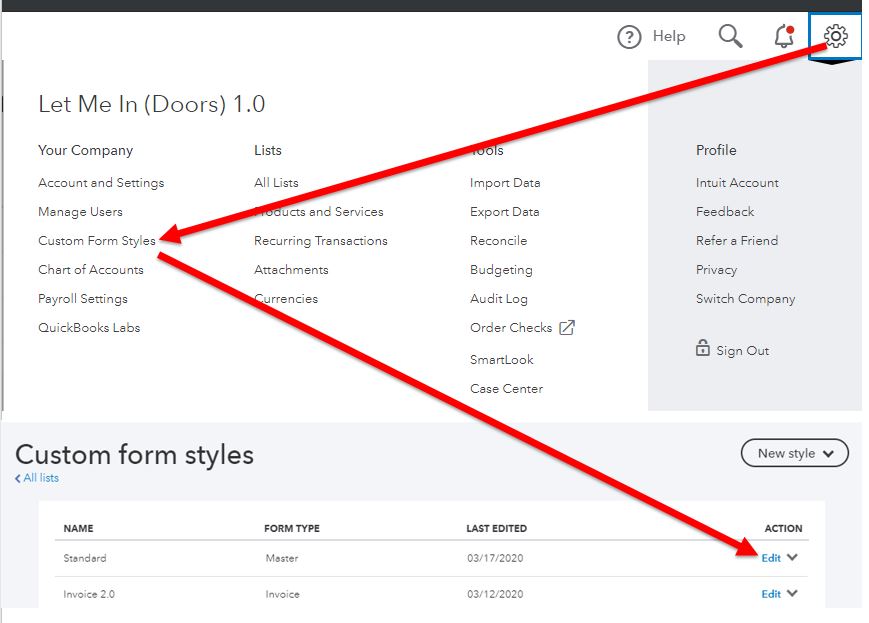Screen dimensions: 869x623
Task: Open Audit Log
Action: [499, 299]
